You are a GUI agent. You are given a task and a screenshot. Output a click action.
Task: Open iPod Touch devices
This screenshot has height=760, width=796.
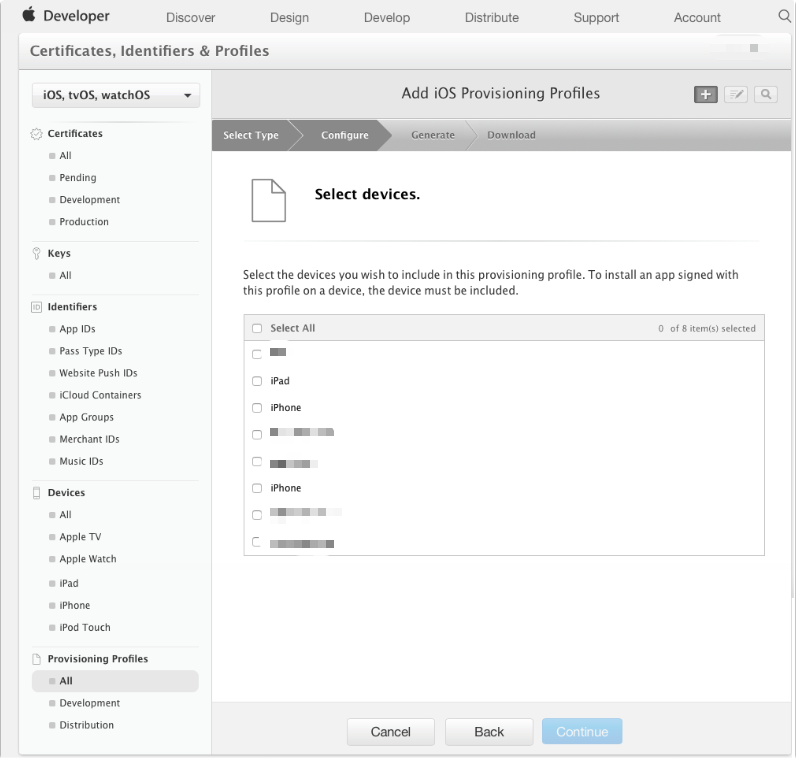[85, 628]
